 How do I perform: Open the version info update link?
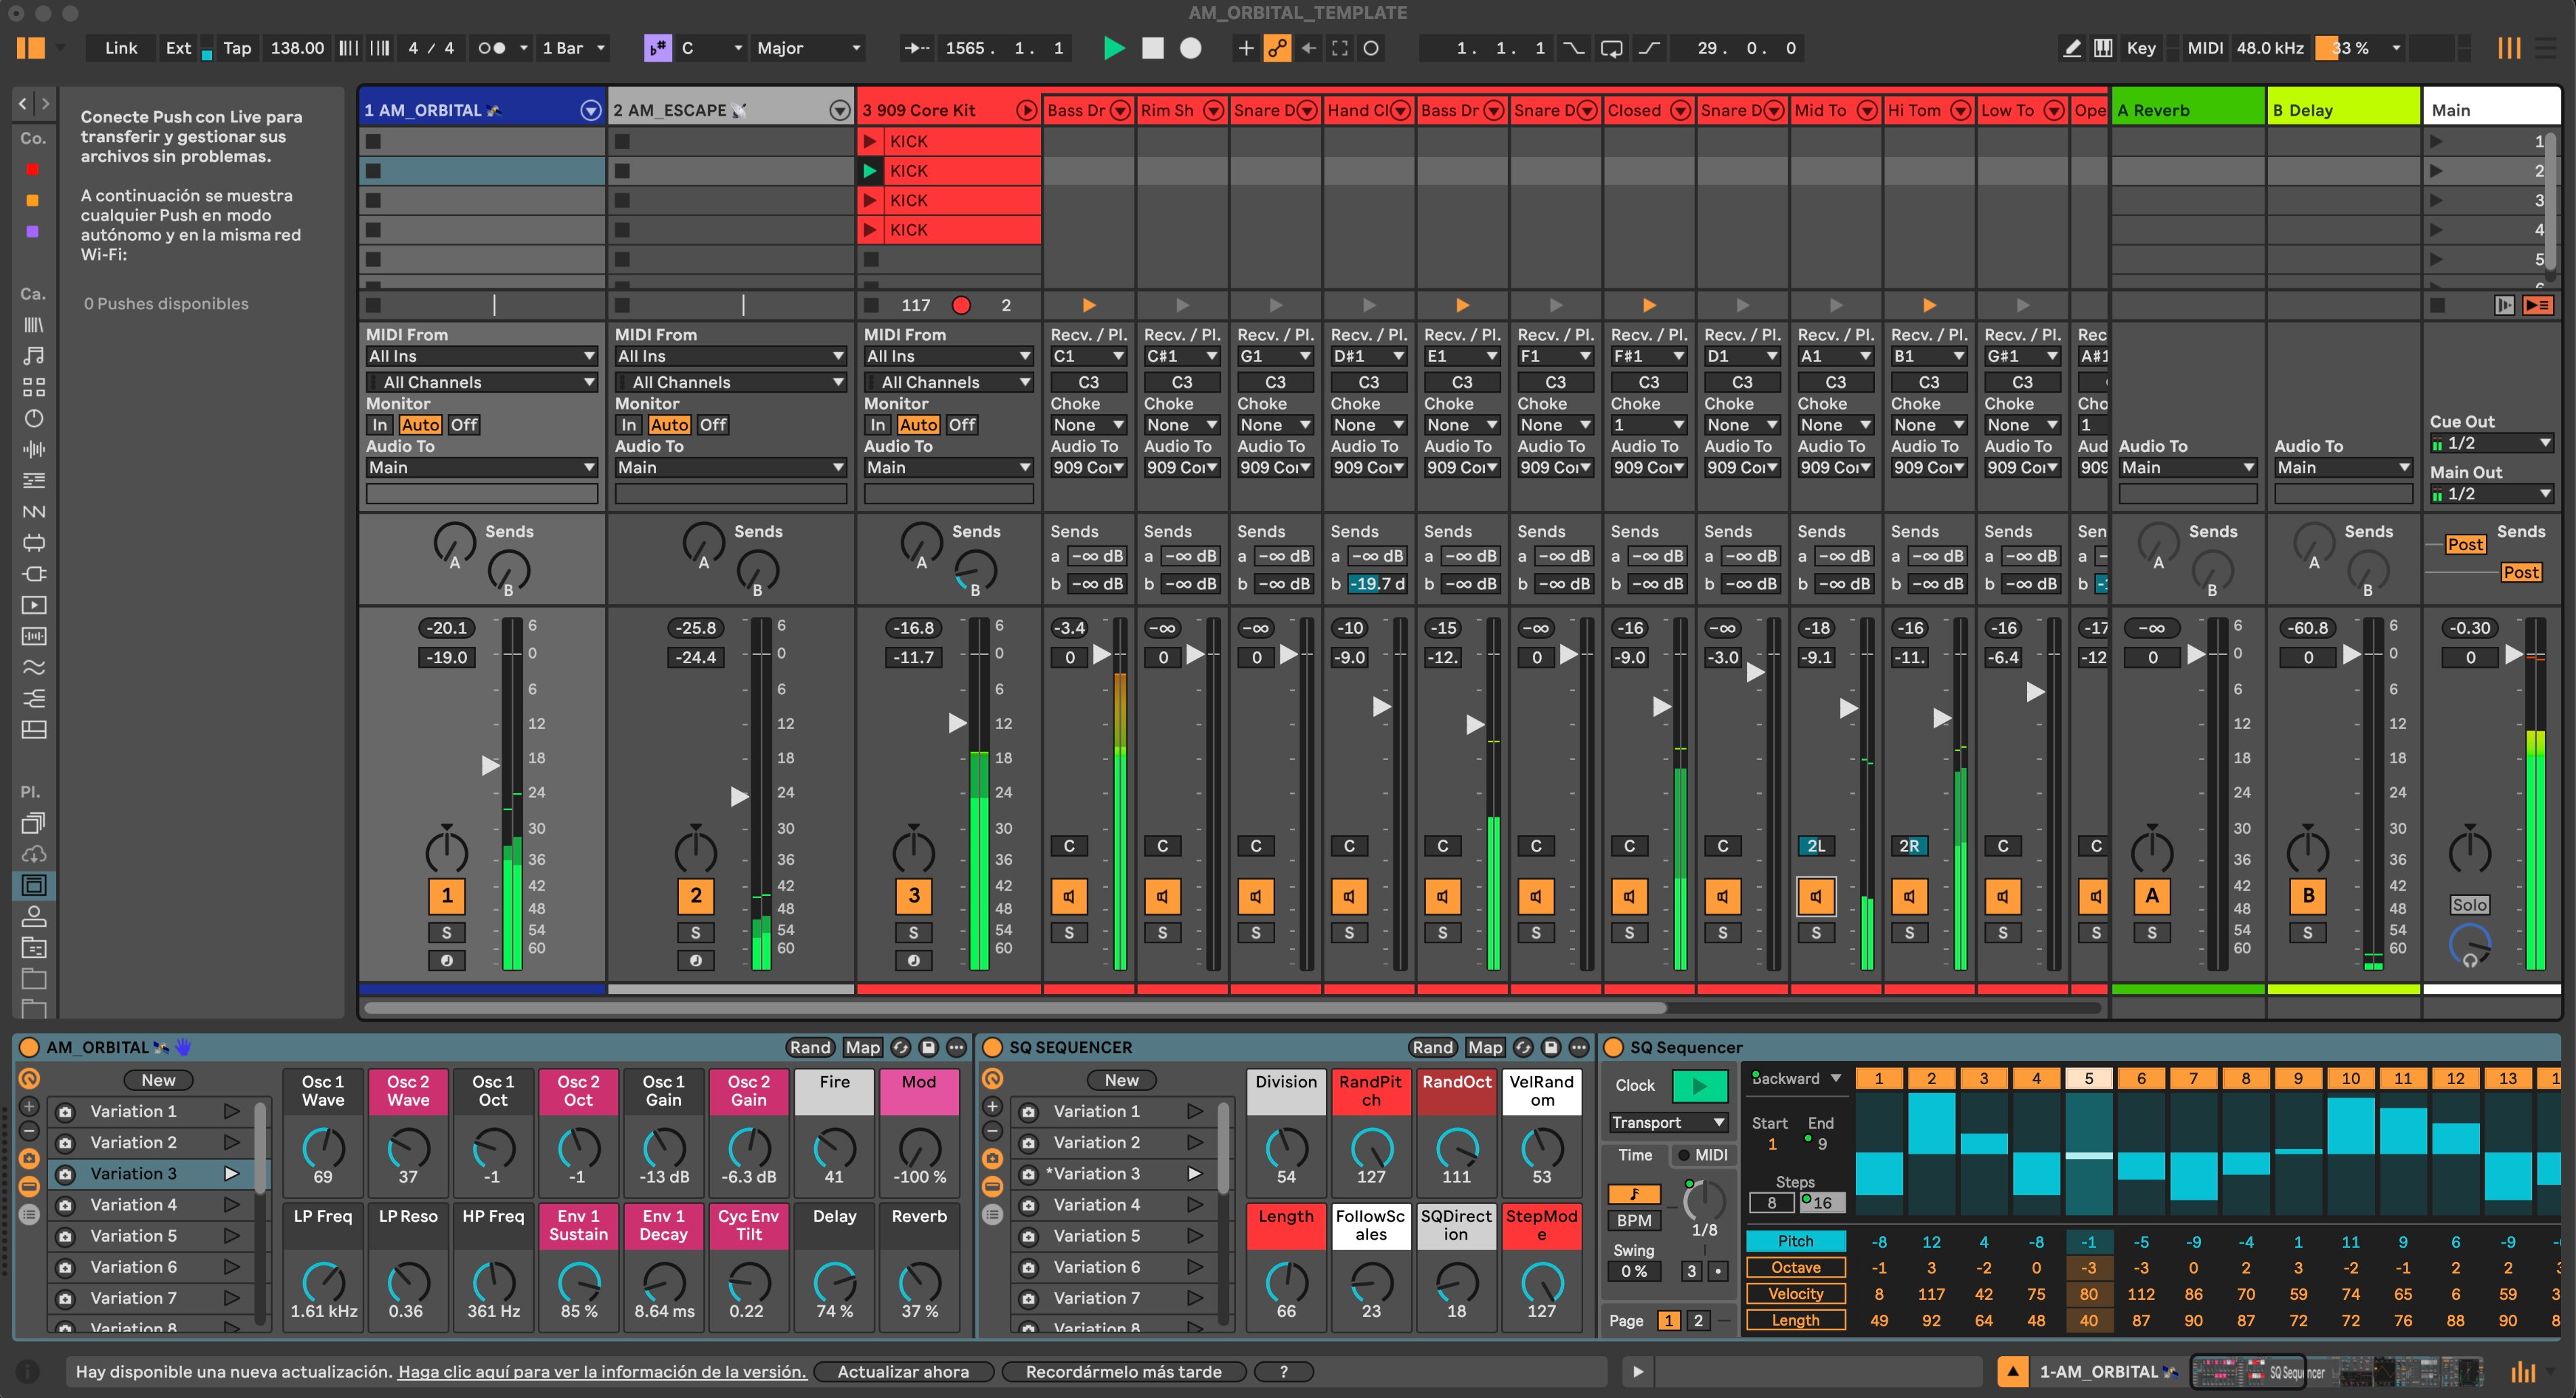[602, 1372]
